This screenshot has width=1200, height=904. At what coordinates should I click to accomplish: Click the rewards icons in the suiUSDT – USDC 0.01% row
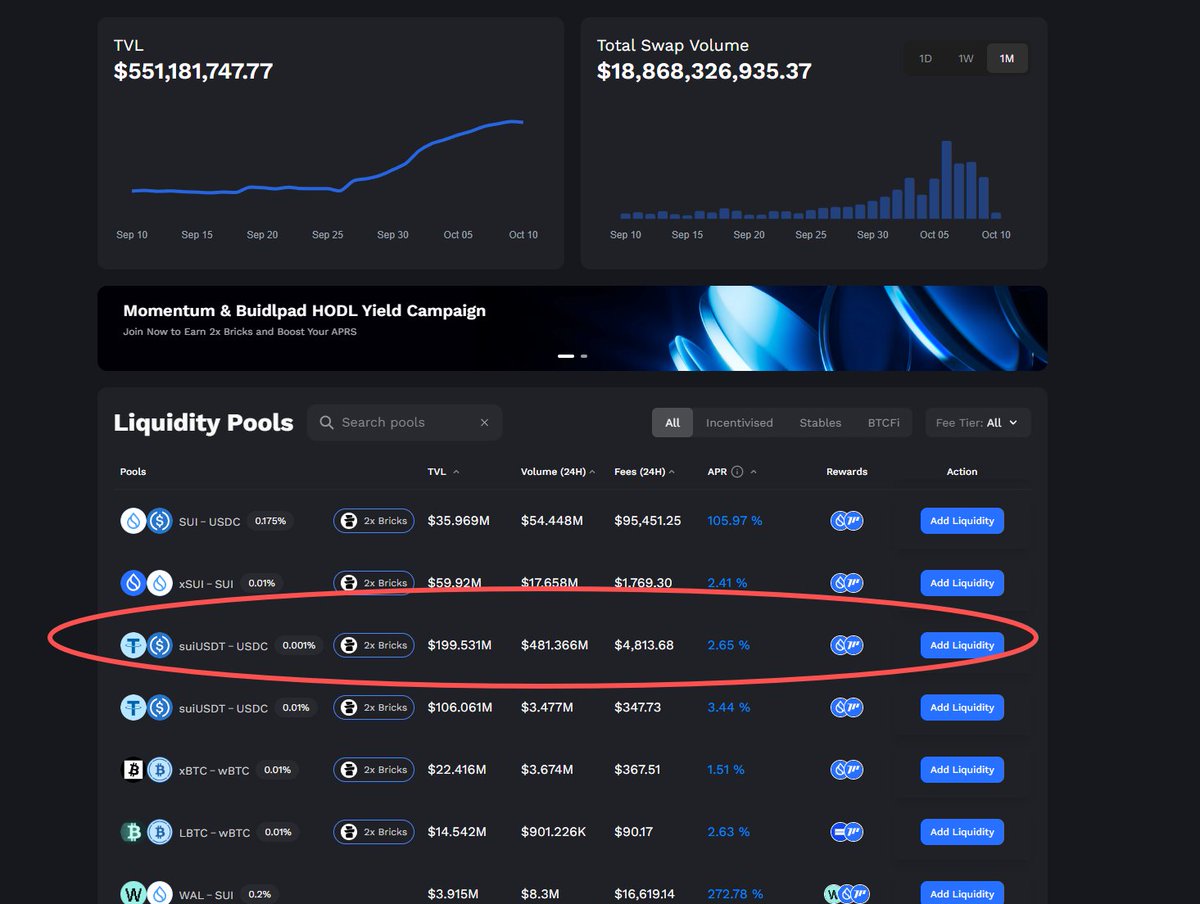pyautogui.click(x=847, y=708)
